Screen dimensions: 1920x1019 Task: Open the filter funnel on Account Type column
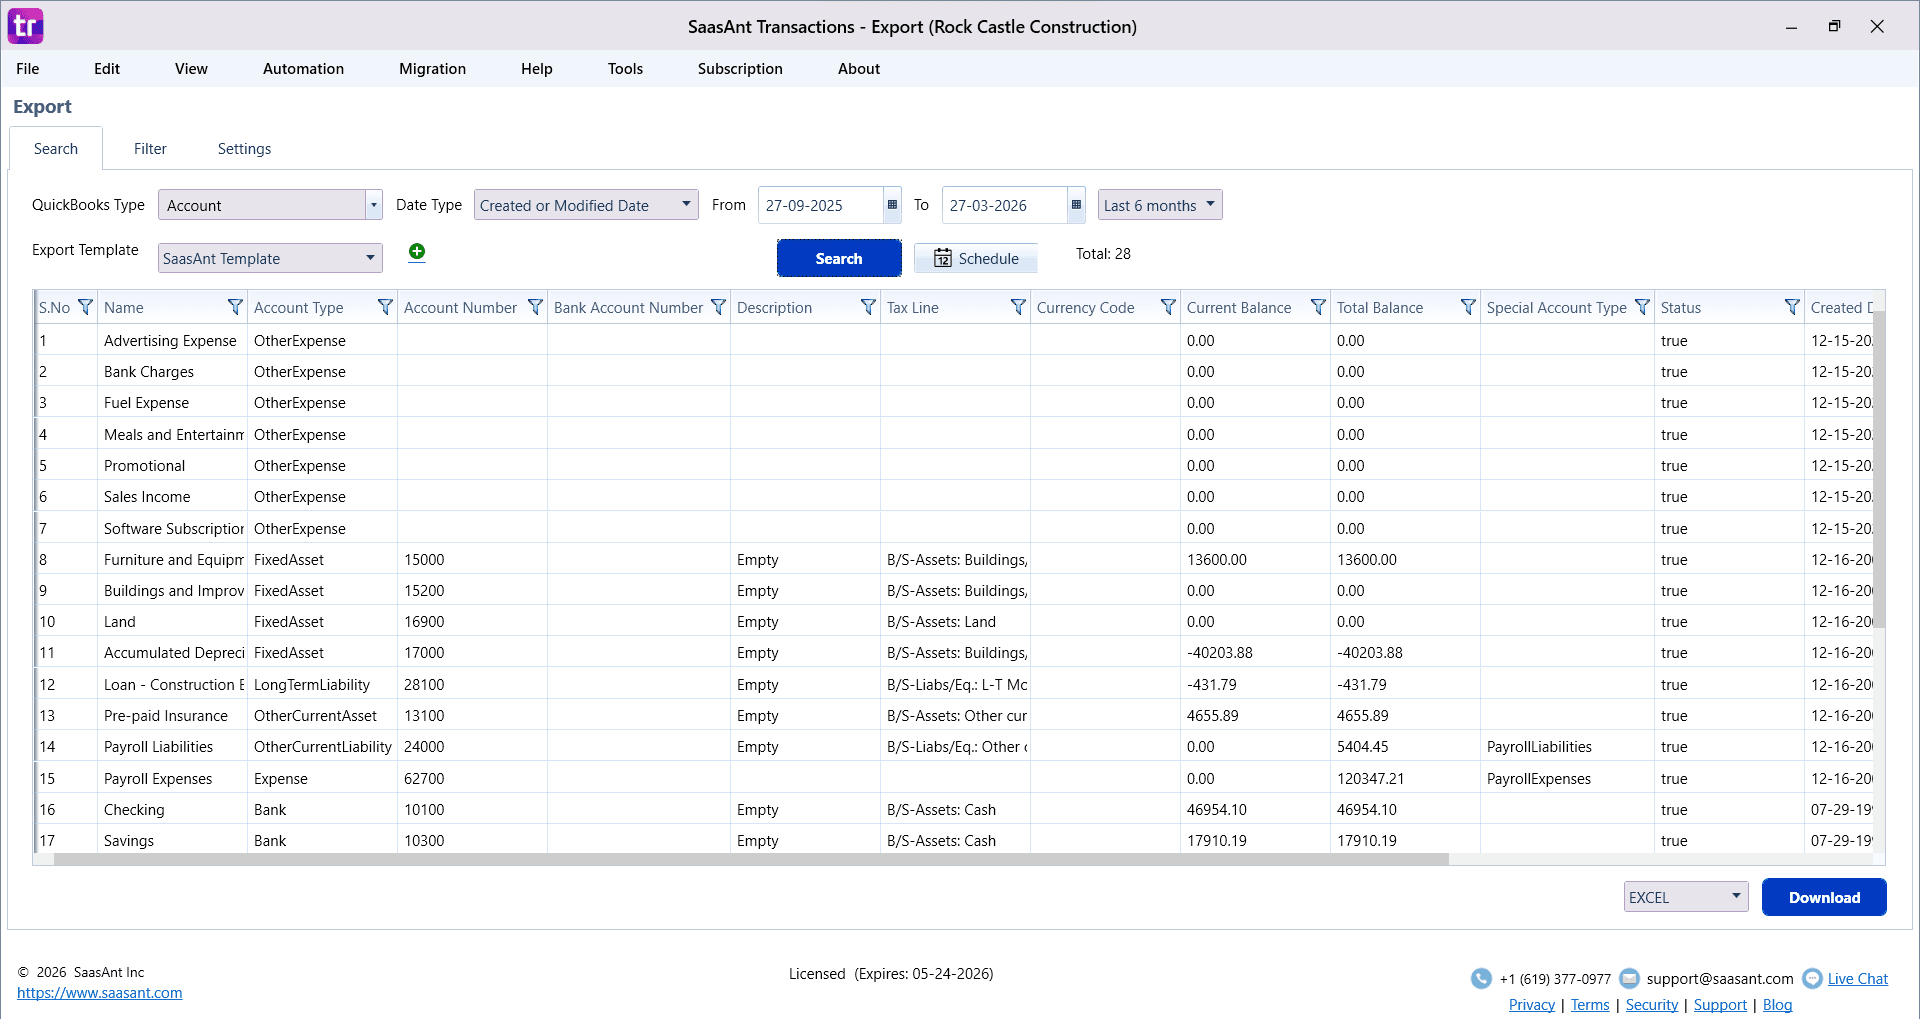pyautogui.click(x=385, y=307)
